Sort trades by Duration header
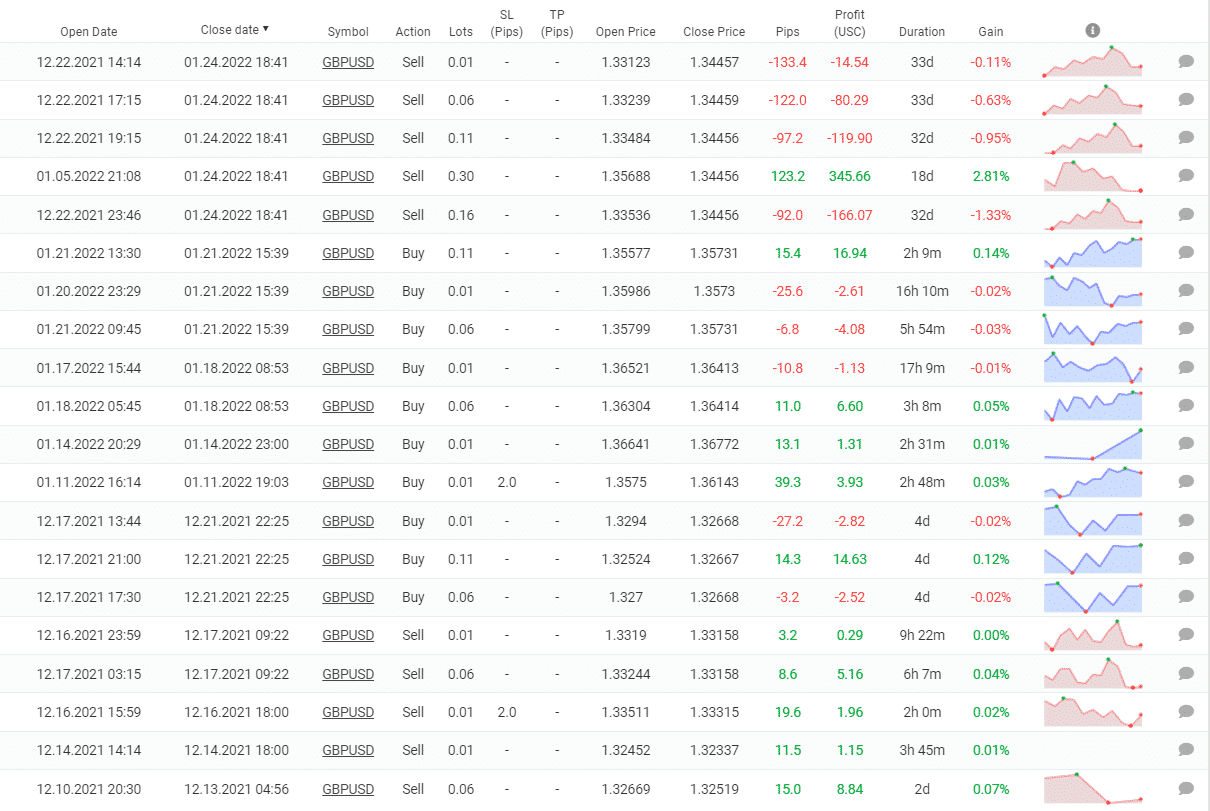1210x811 pixels. [x=922, y=32]
